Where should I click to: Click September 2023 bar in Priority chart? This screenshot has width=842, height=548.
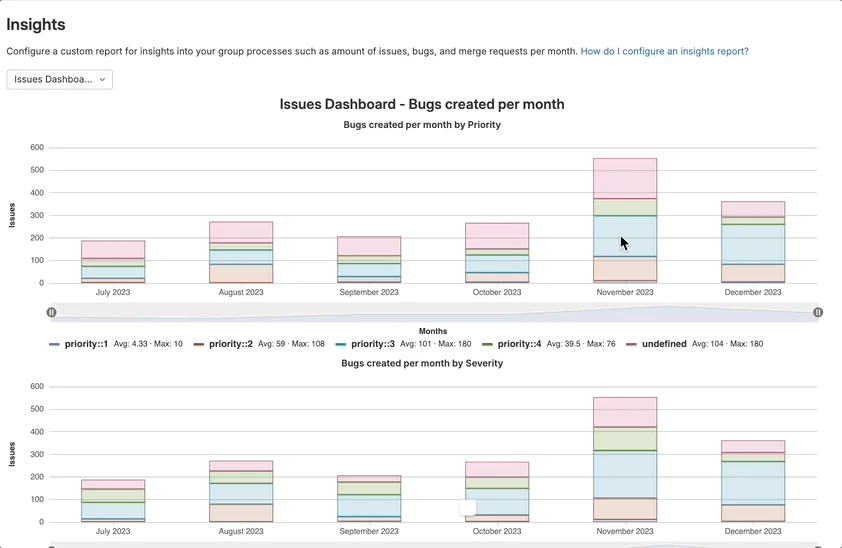coord(369,260)
